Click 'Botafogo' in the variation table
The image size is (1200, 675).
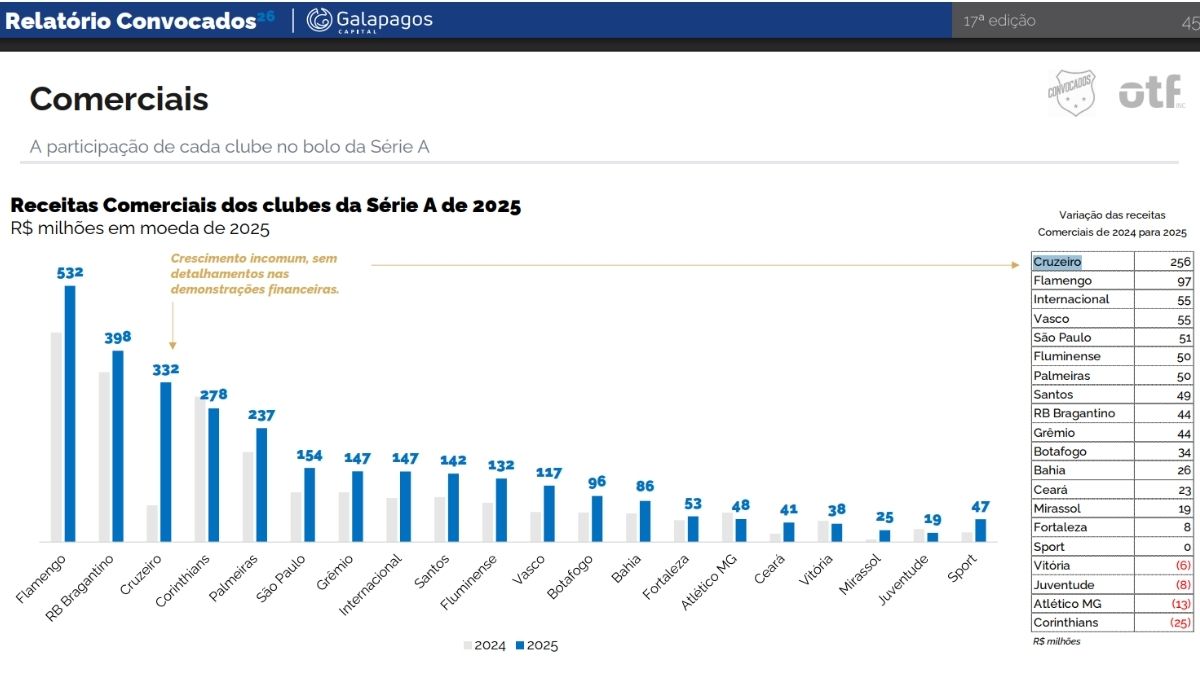pos(1059,452)
